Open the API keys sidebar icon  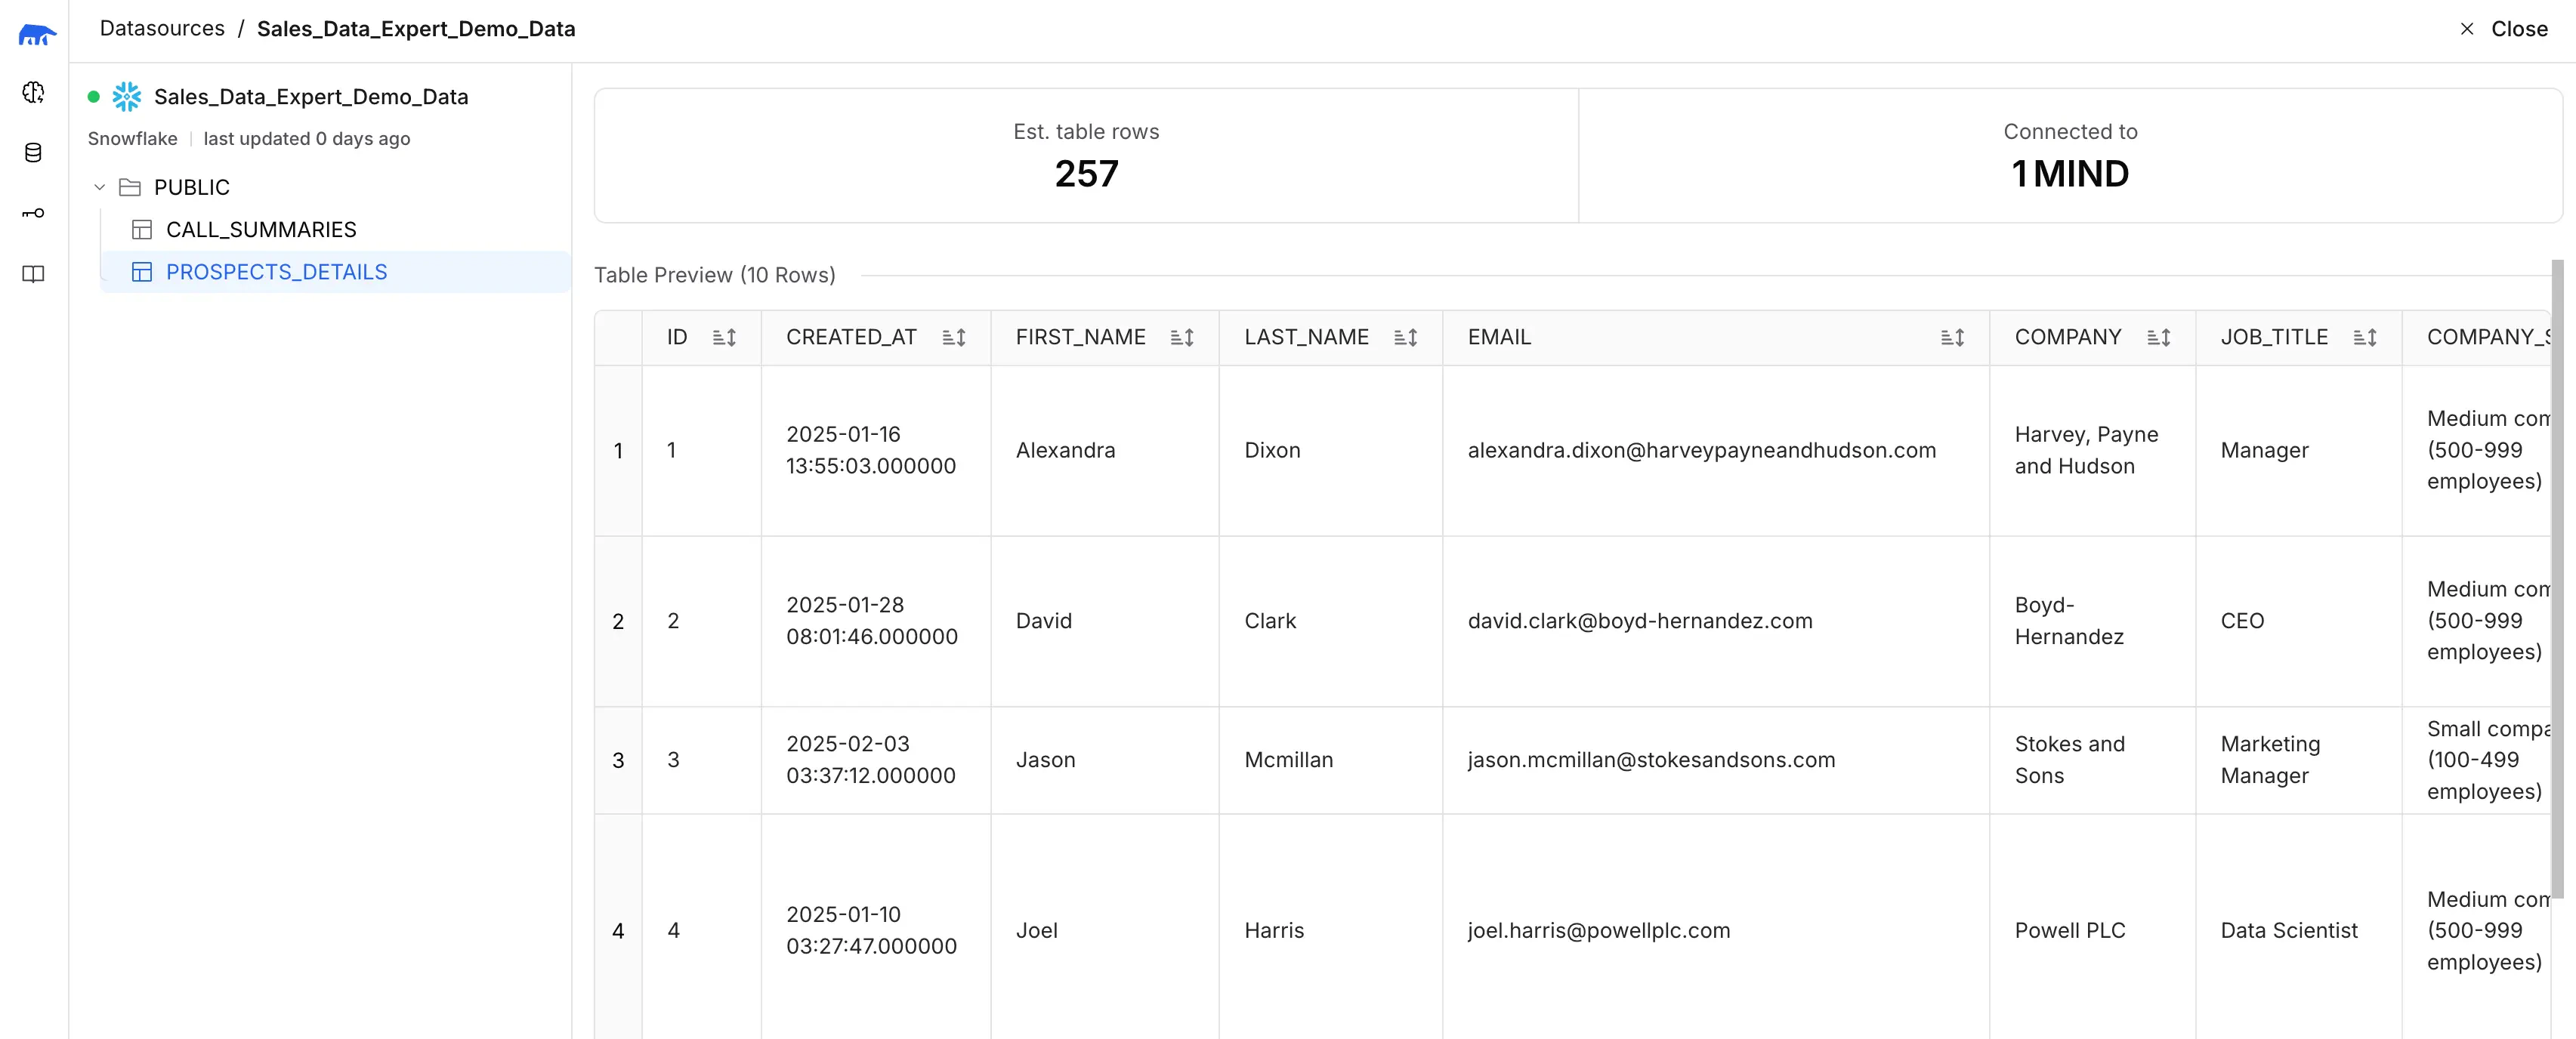click(x=33, y=213)
